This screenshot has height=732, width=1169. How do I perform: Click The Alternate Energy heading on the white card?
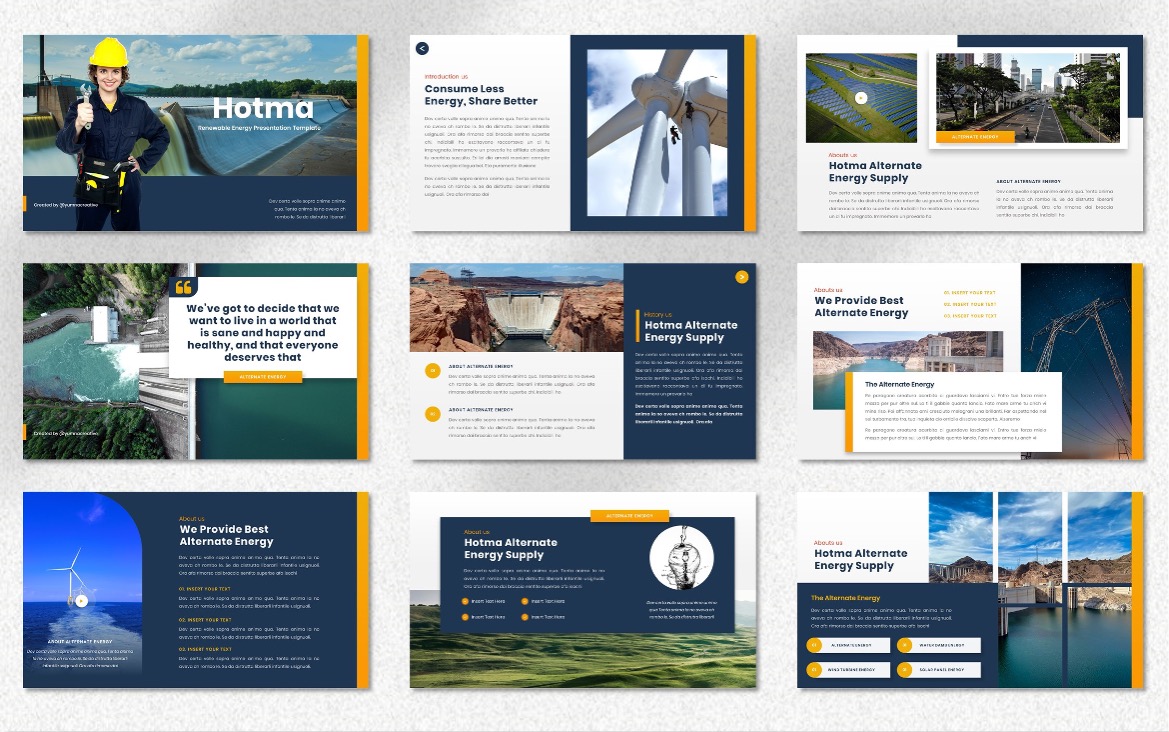click(899, 384)
